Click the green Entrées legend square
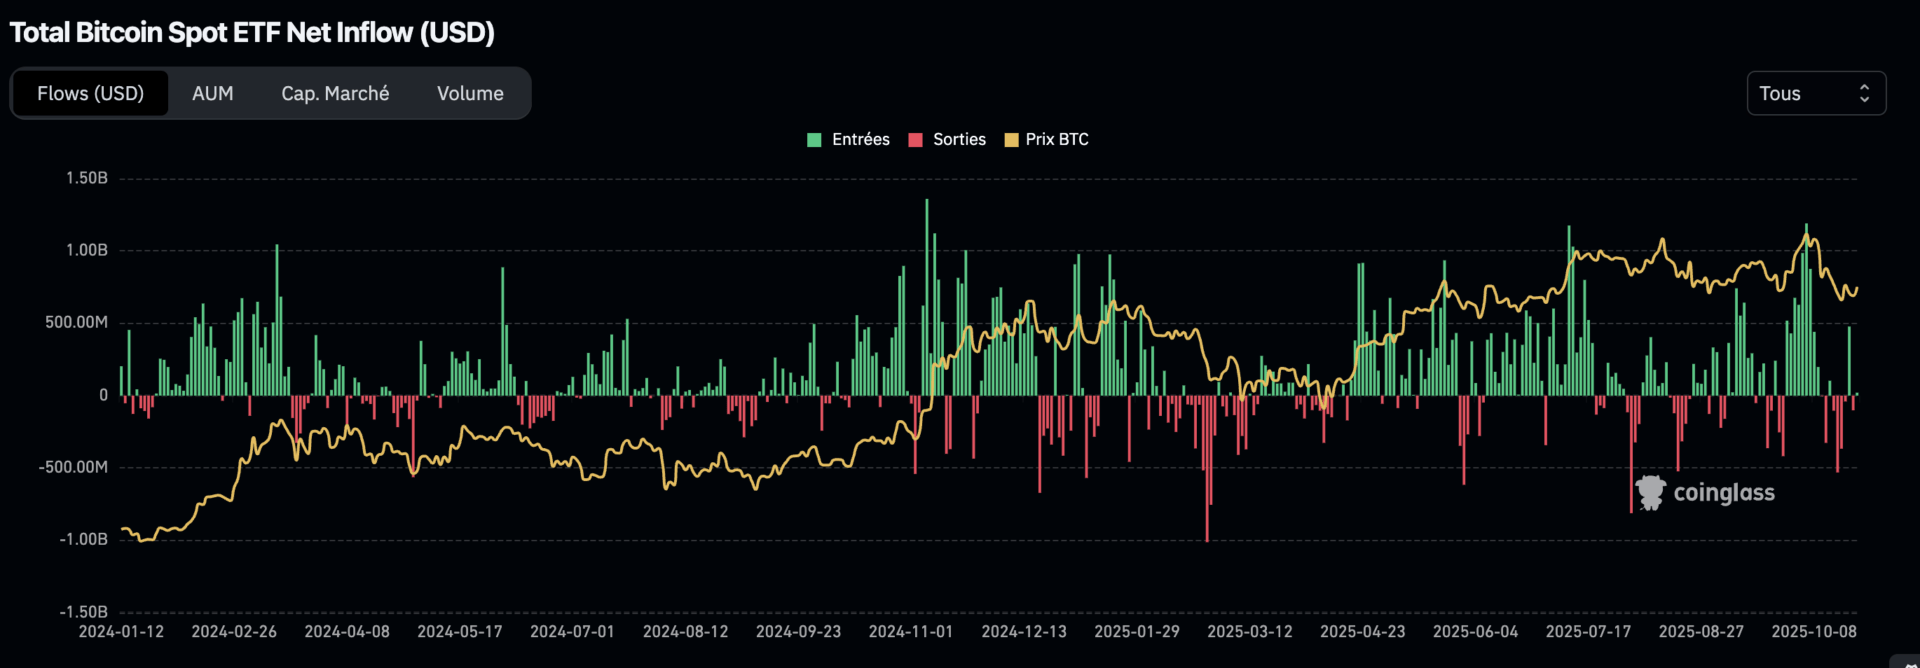Image resolution: width=1920 pixels, height=668 pixels. pyautogui.click(x=814, y=140)
